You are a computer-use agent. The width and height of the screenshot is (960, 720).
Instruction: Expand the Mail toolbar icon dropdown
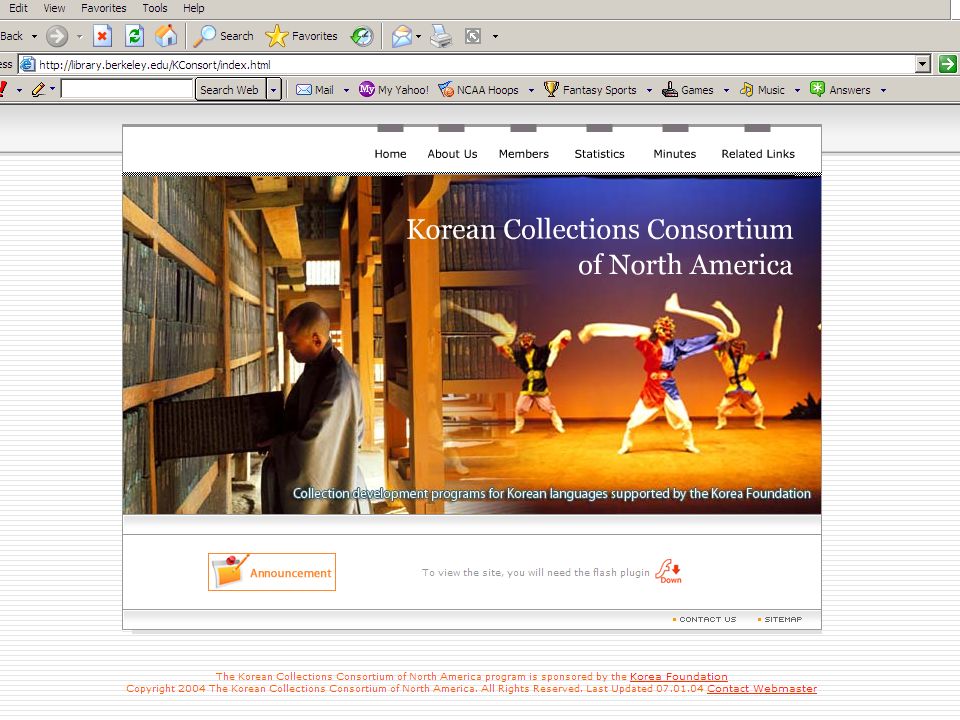tap(419, 36)
